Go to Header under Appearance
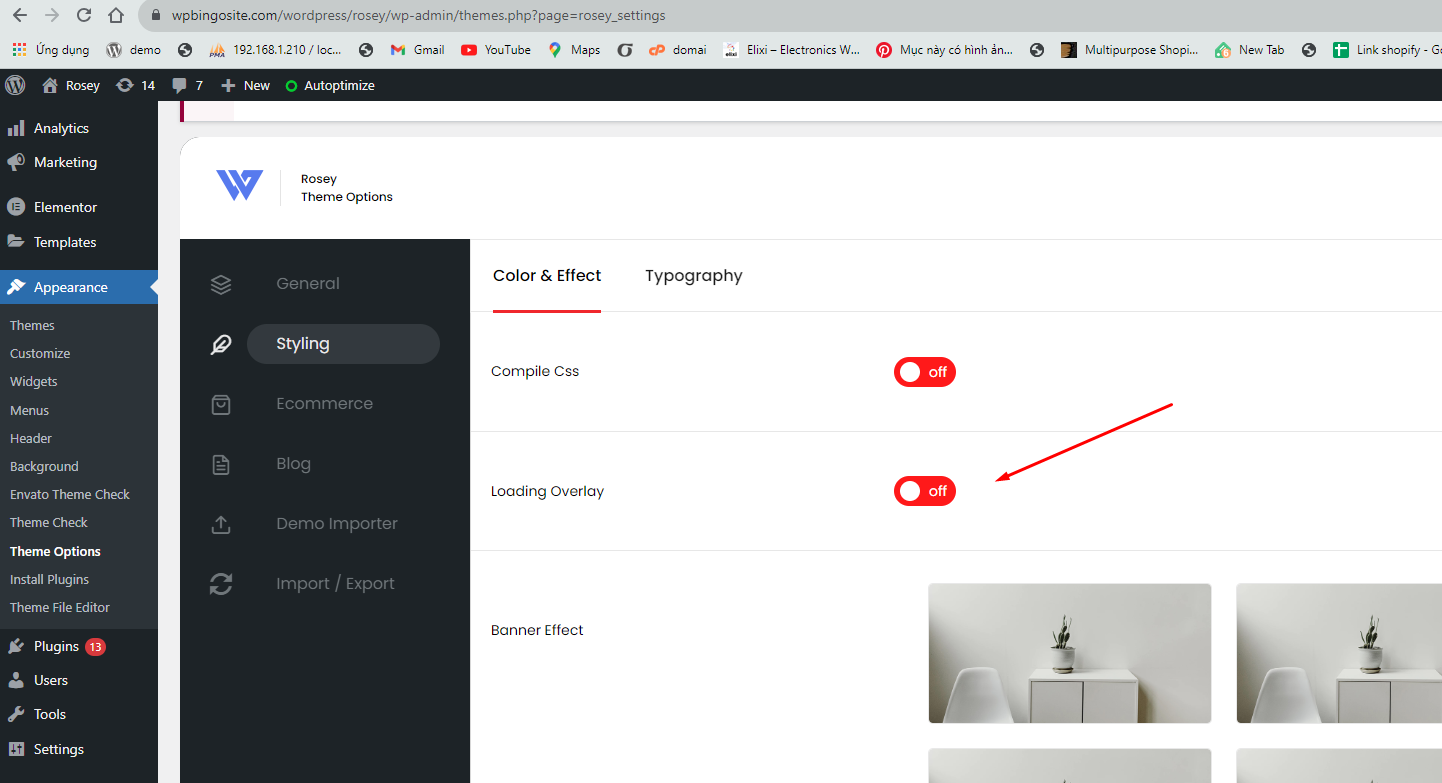The image size is (1442, 783). click(x=31, y=439)
